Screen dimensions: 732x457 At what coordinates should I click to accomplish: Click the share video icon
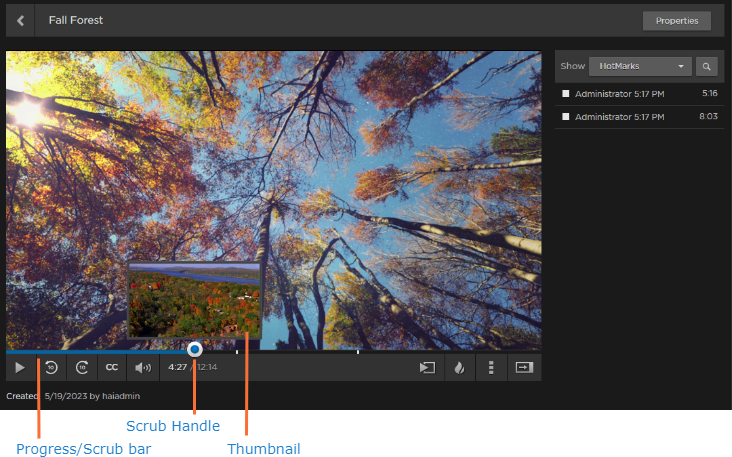427,367
